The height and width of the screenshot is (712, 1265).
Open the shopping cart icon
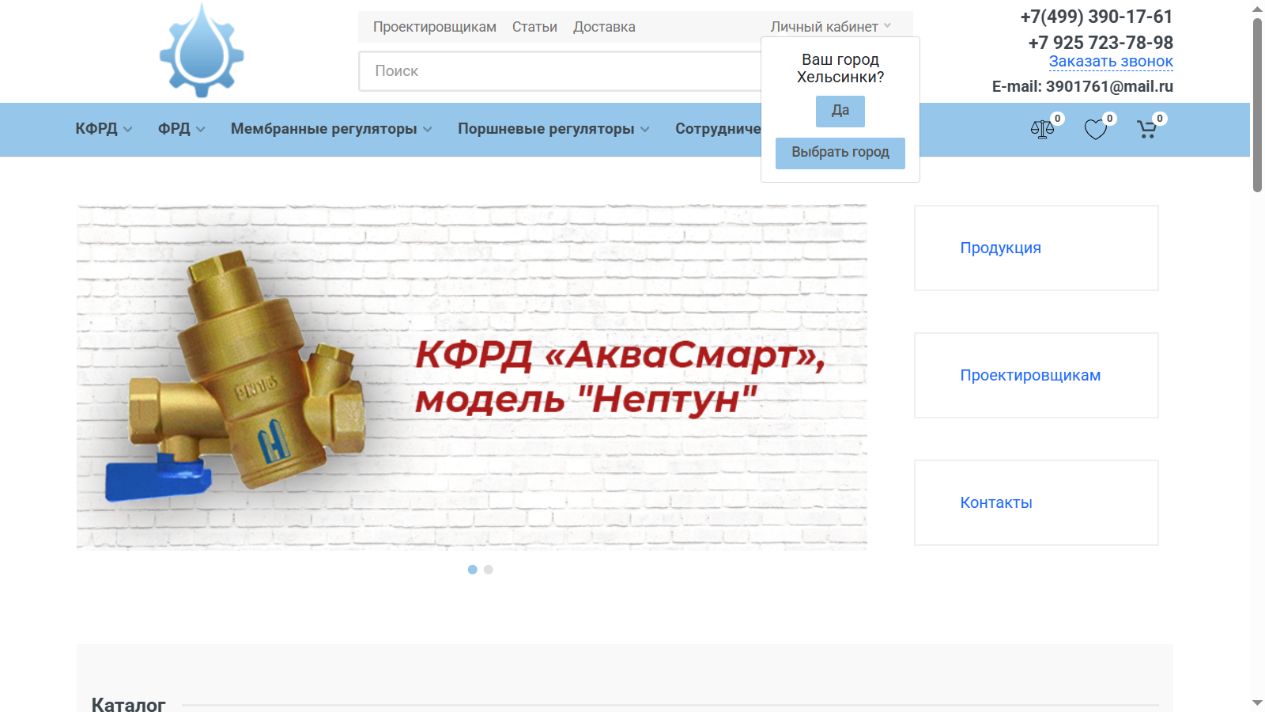[x=1147, y=129]
